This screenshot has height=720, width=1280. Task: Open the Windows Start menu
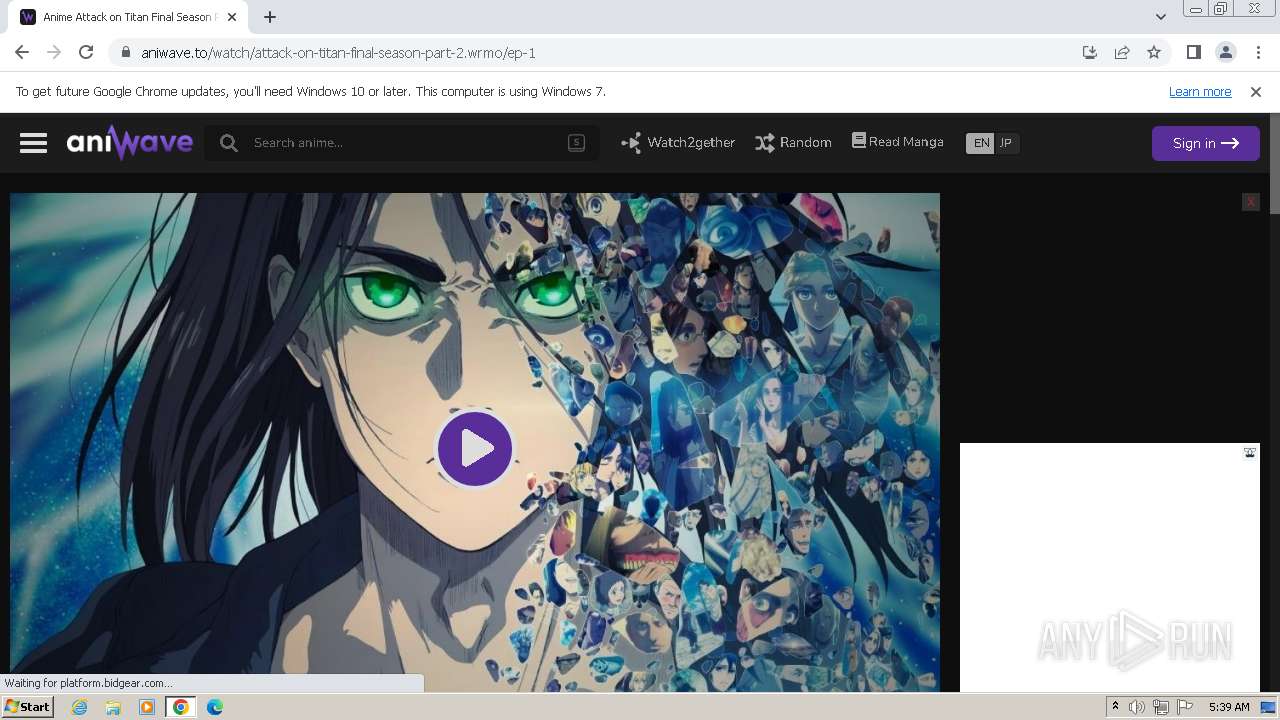coord(27,707)
